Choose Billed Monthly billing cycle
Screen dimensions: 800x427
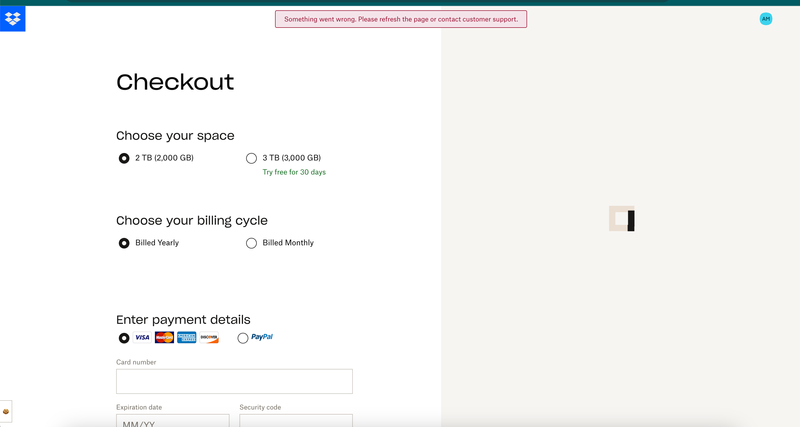tap(251, 243)
